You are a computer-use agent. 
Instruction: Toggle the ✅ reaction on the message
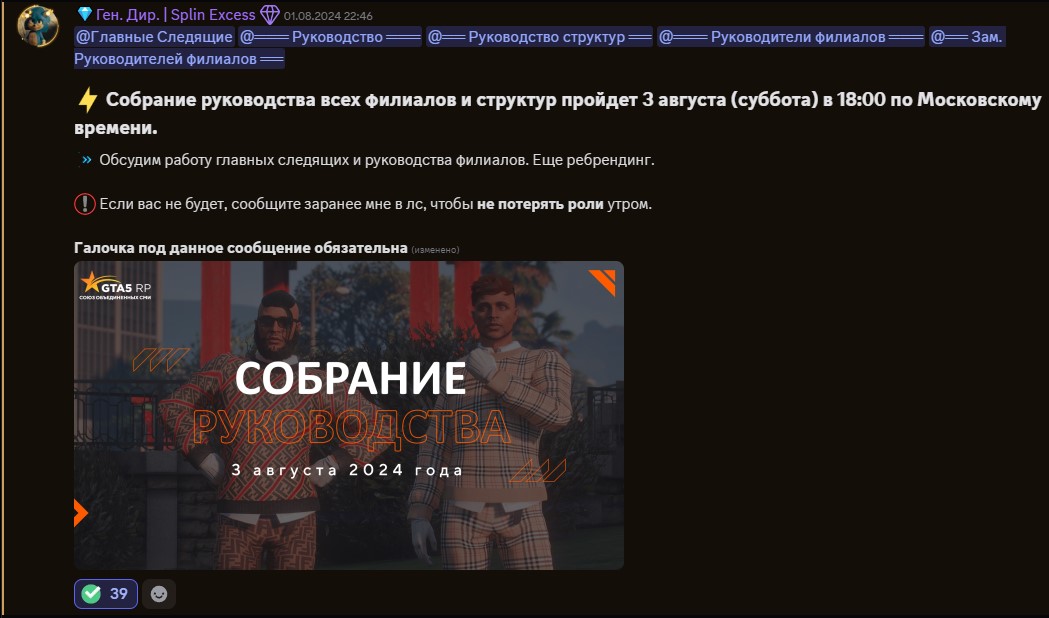tap(104, 593)
